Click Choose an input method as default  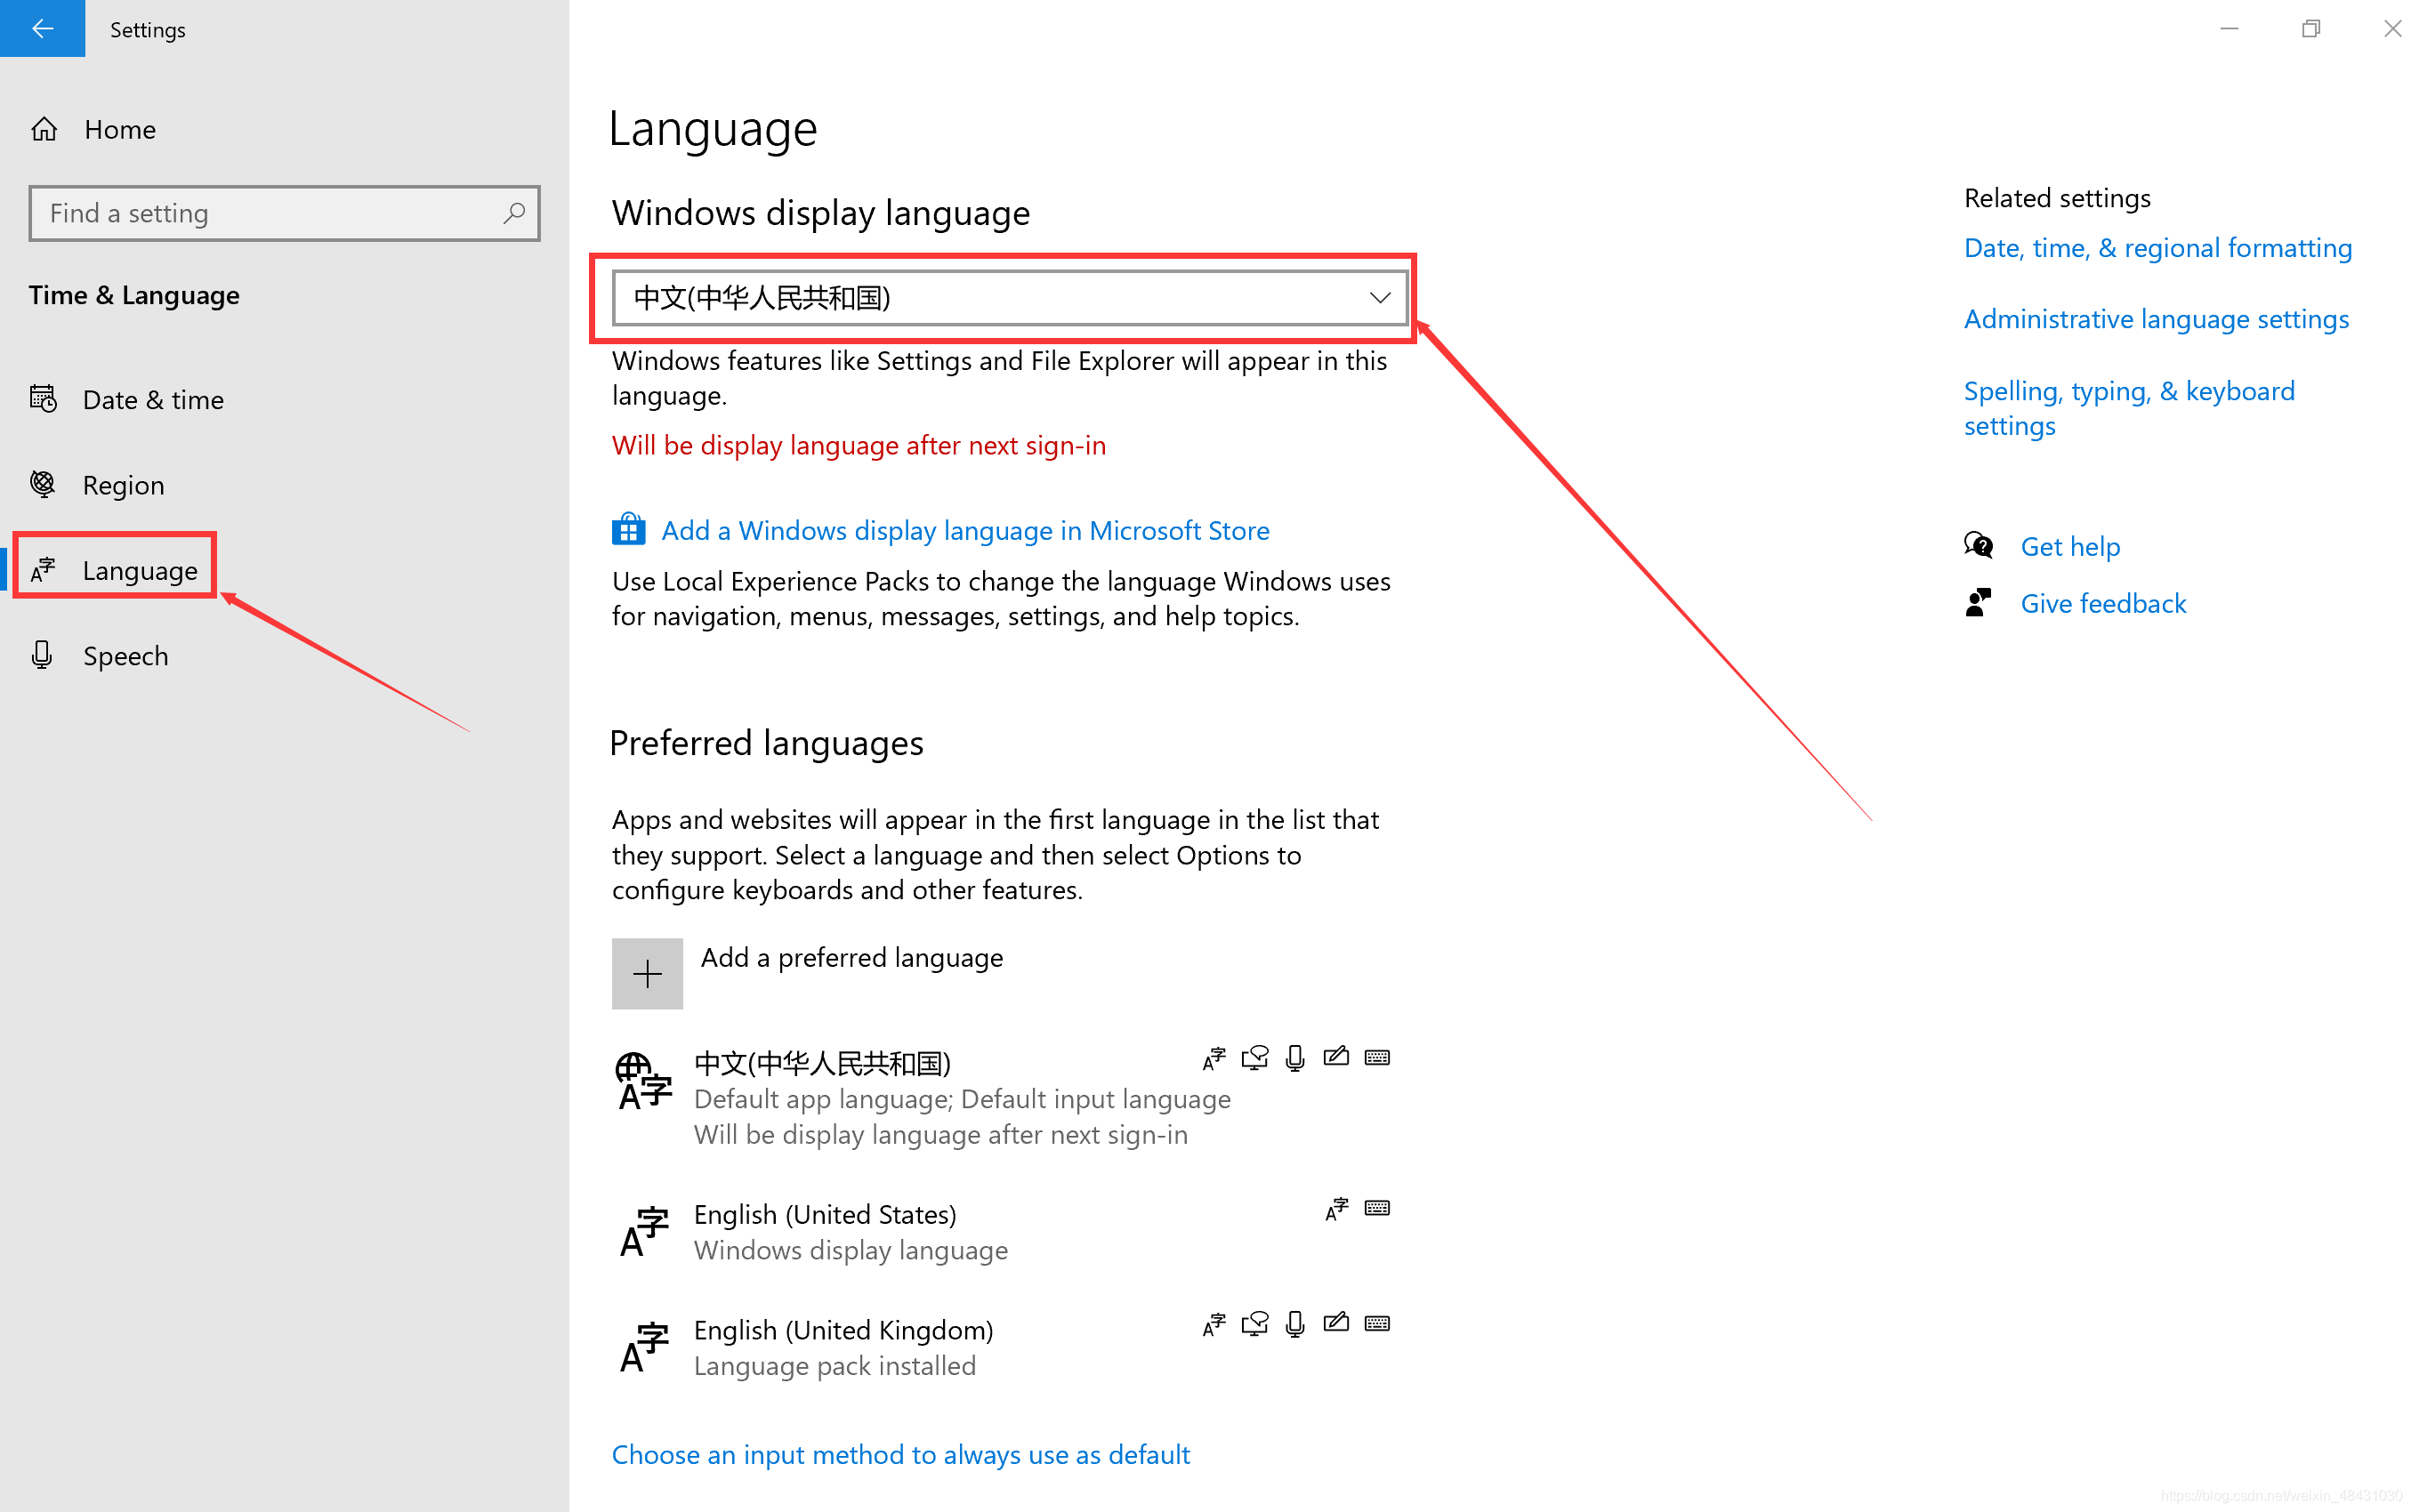(x=900, y=1452)
